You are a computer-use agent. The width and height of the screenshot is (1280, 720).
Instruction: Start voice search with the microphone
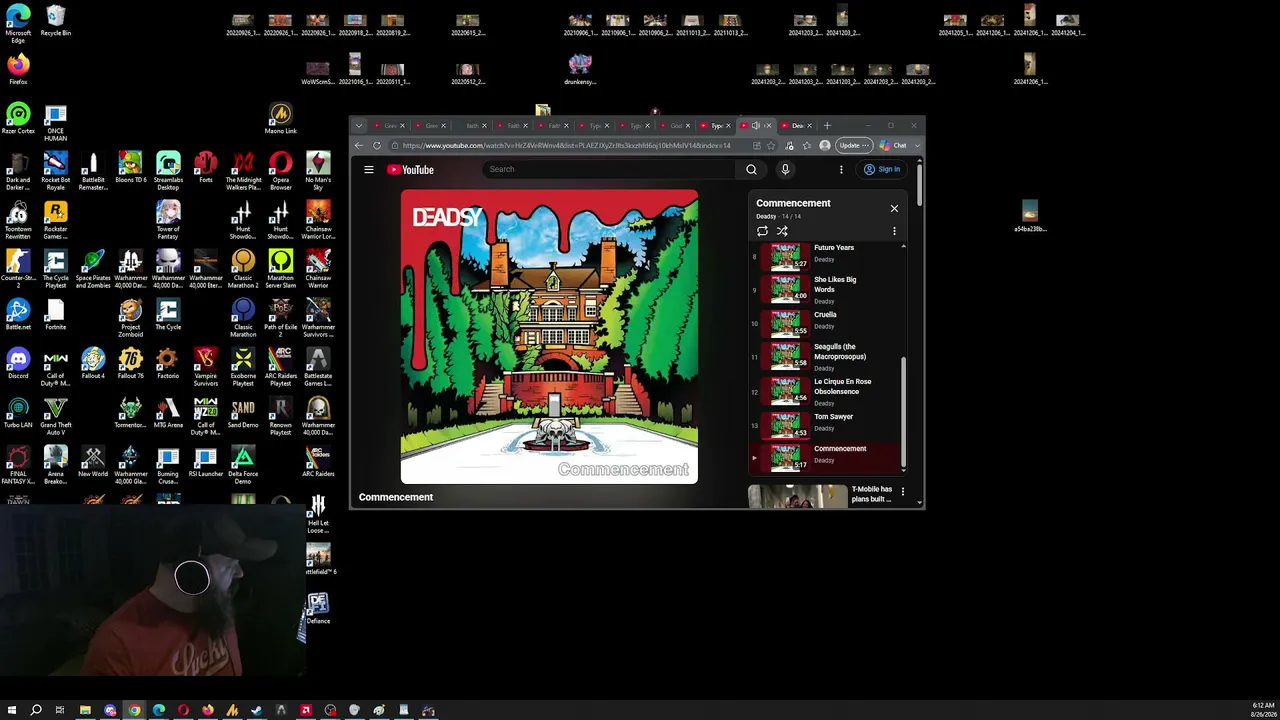coord(785,170)
